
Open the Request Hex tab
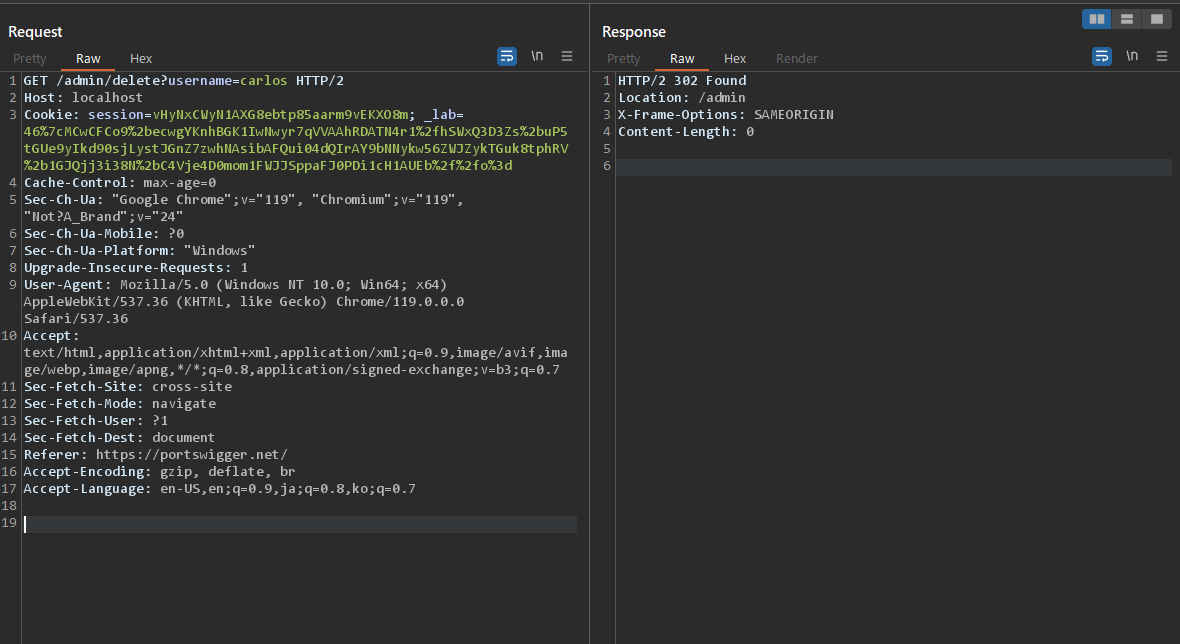pyautogui.click(x=141, y=59)
